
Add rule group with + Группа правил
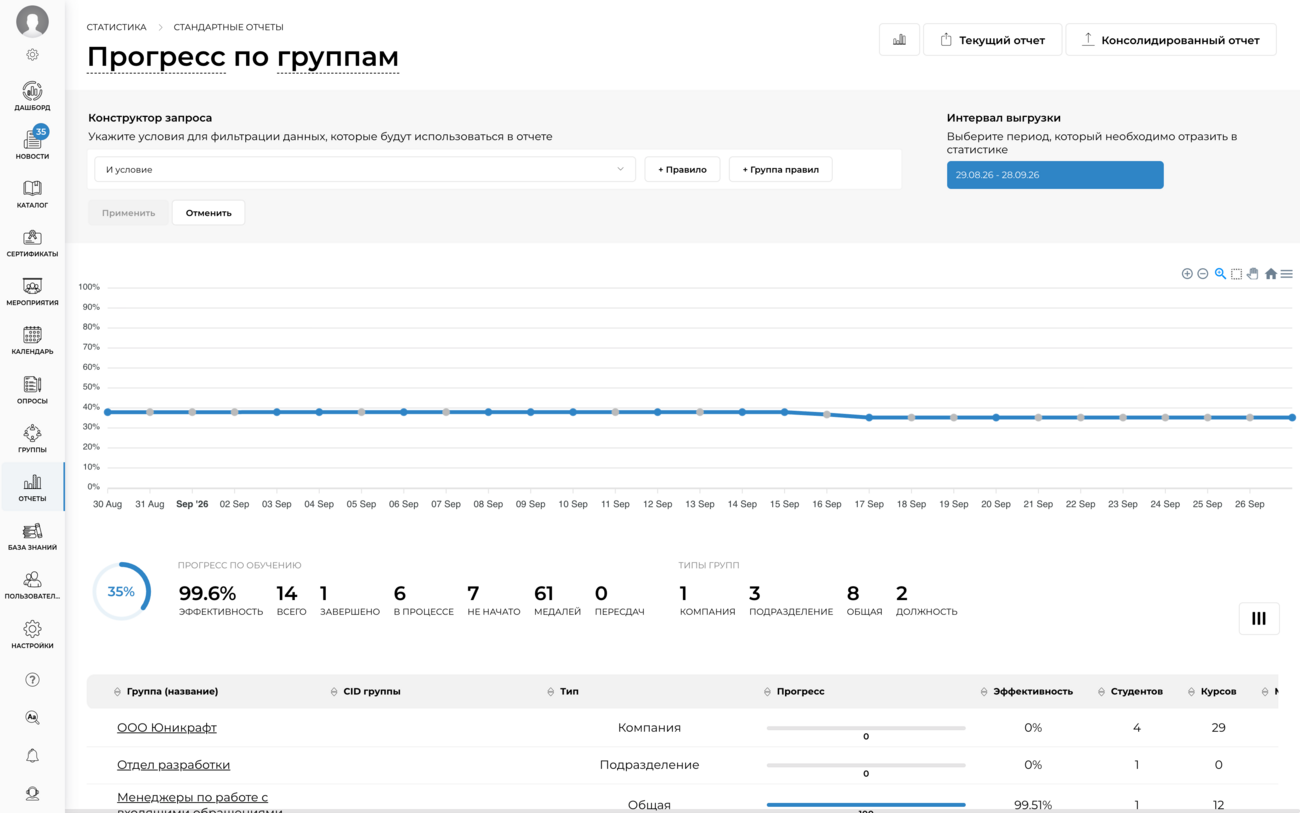780,169
